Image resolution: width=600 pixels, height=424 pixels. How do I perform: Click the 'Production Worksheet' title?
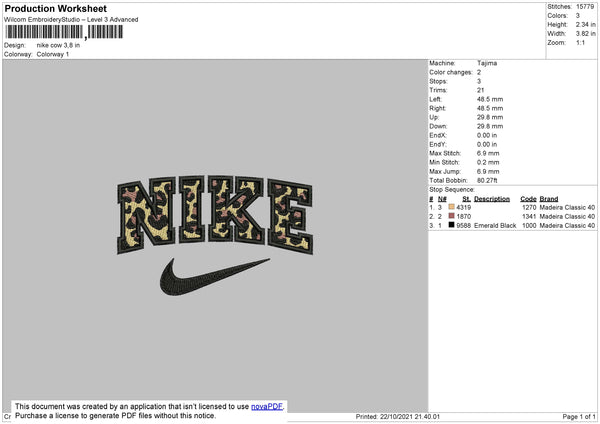tap(55, 8)
